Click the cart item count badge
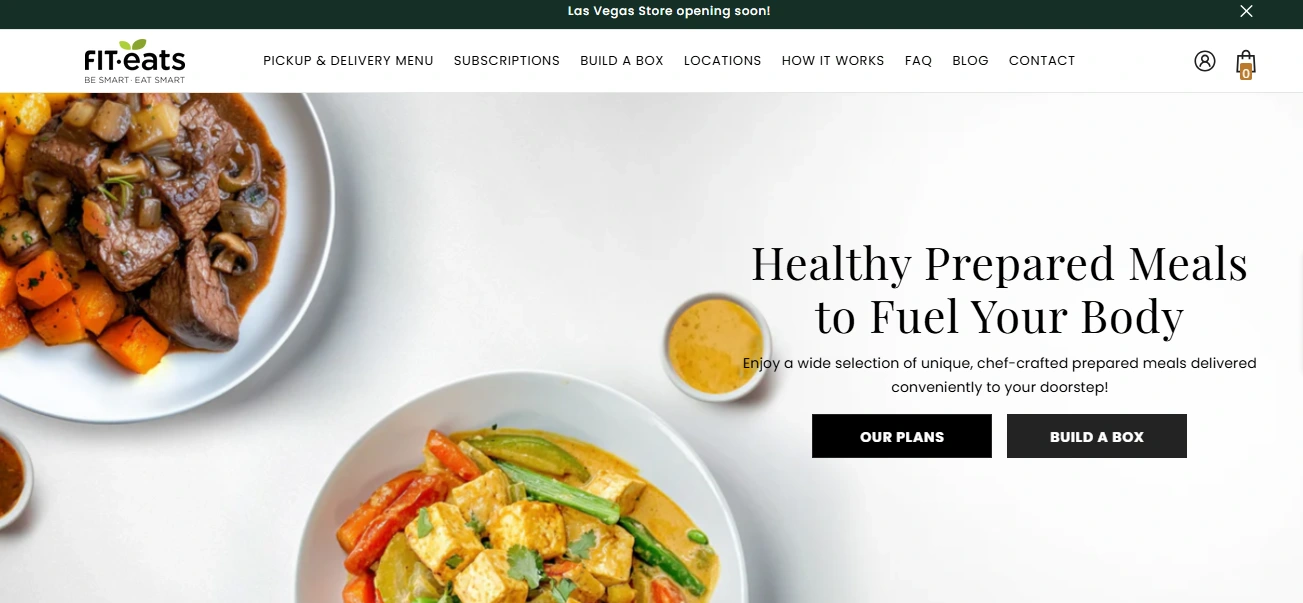This screenshot has width=1303, height=603. coord(1246,73)
